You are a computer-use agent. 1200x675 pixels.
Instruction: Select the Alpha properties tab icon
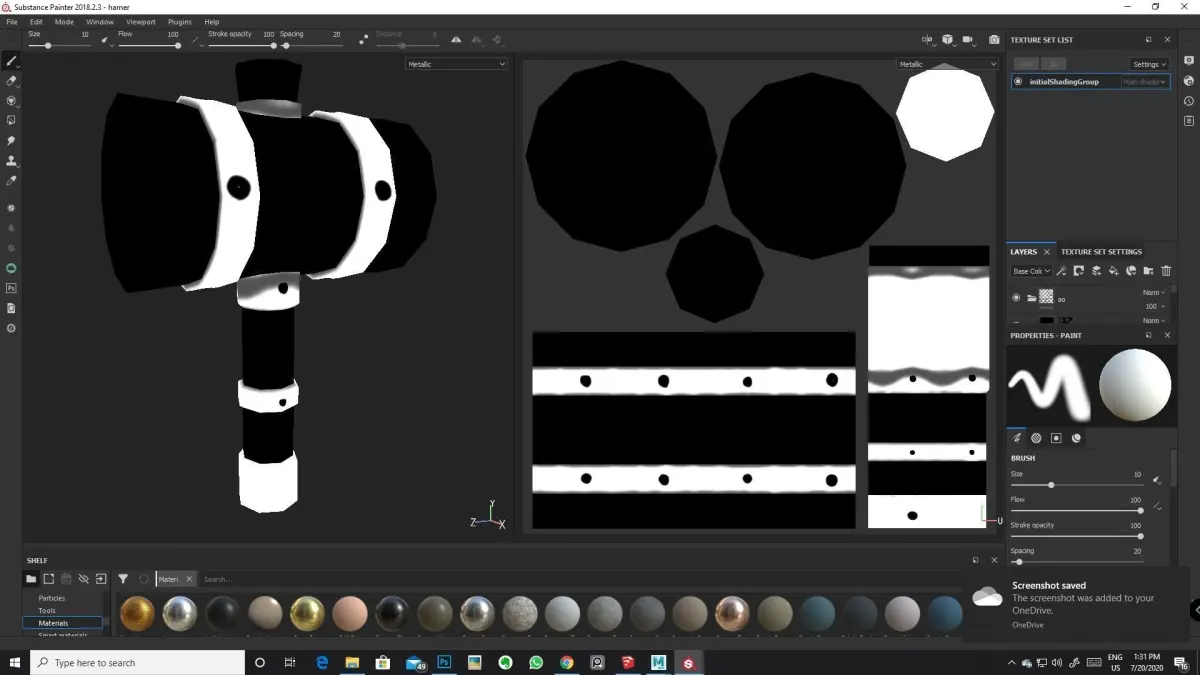[x=1037, y=438]
